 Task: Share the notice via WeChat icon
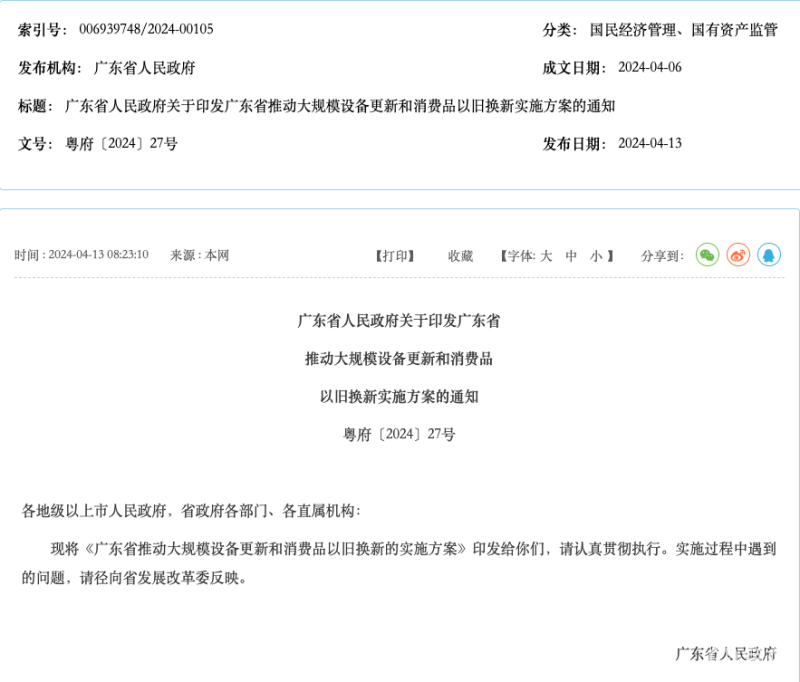707,255
